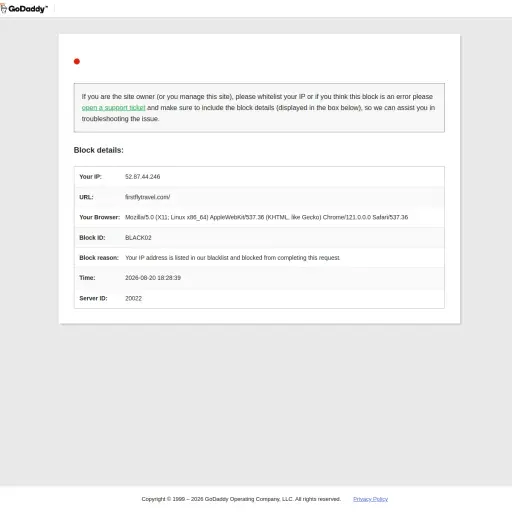This screenshot has width=512, height=512.
Task: Click the 'Block details:' heading
Action: 98,150
